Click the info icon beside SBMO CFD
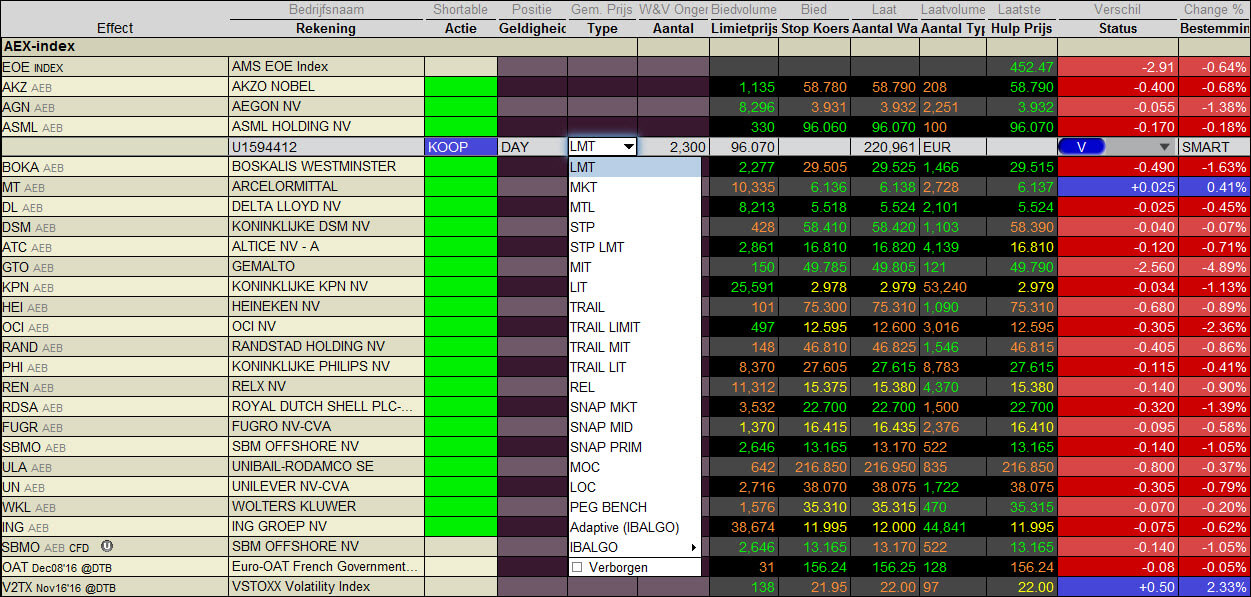This screenshot has width=1251, height=597. [x=107, y=546]
